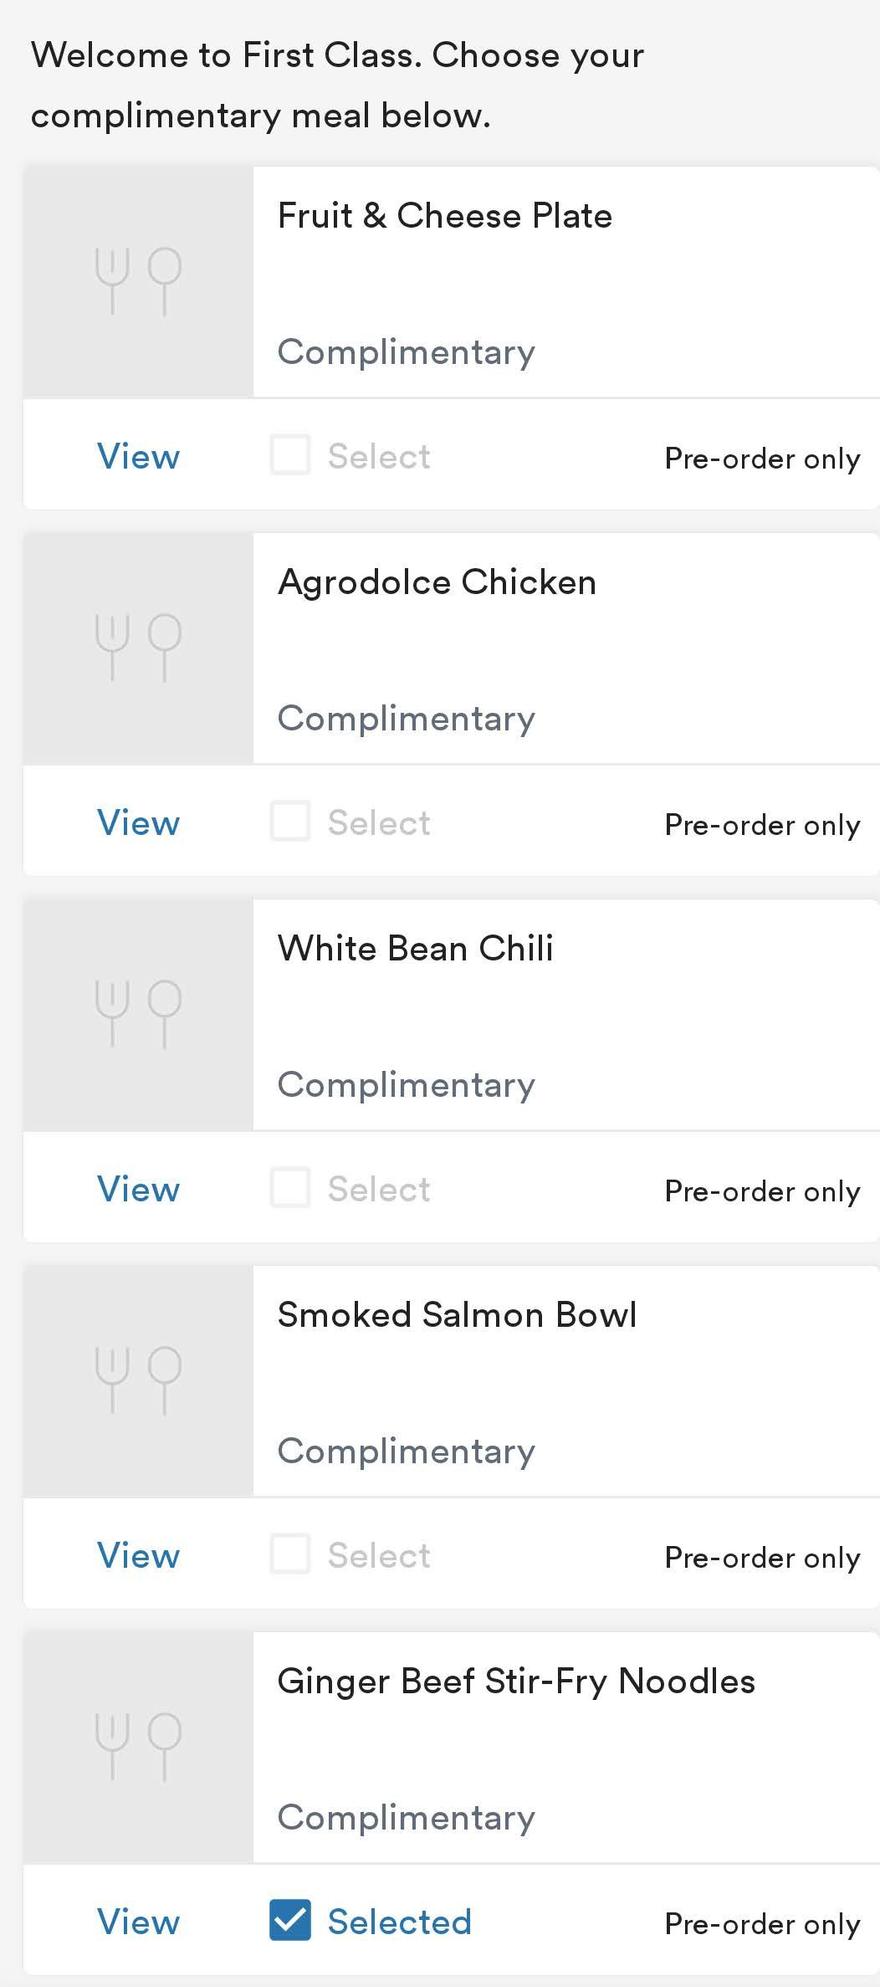Click the Smoked Salmon Bowl utensils icon
The image size is (880, 1987).
(x=138, y=1380)
